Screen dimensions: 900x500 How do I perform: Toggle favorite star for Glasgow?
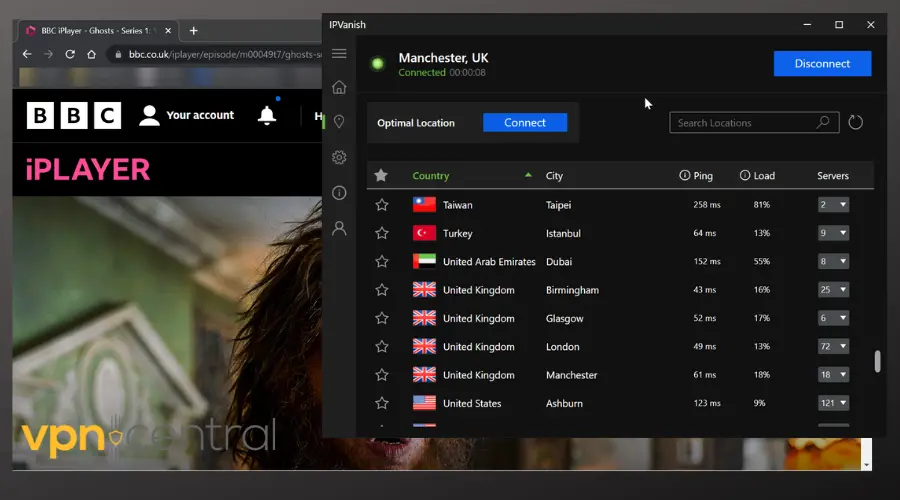[x=382, y=318]
